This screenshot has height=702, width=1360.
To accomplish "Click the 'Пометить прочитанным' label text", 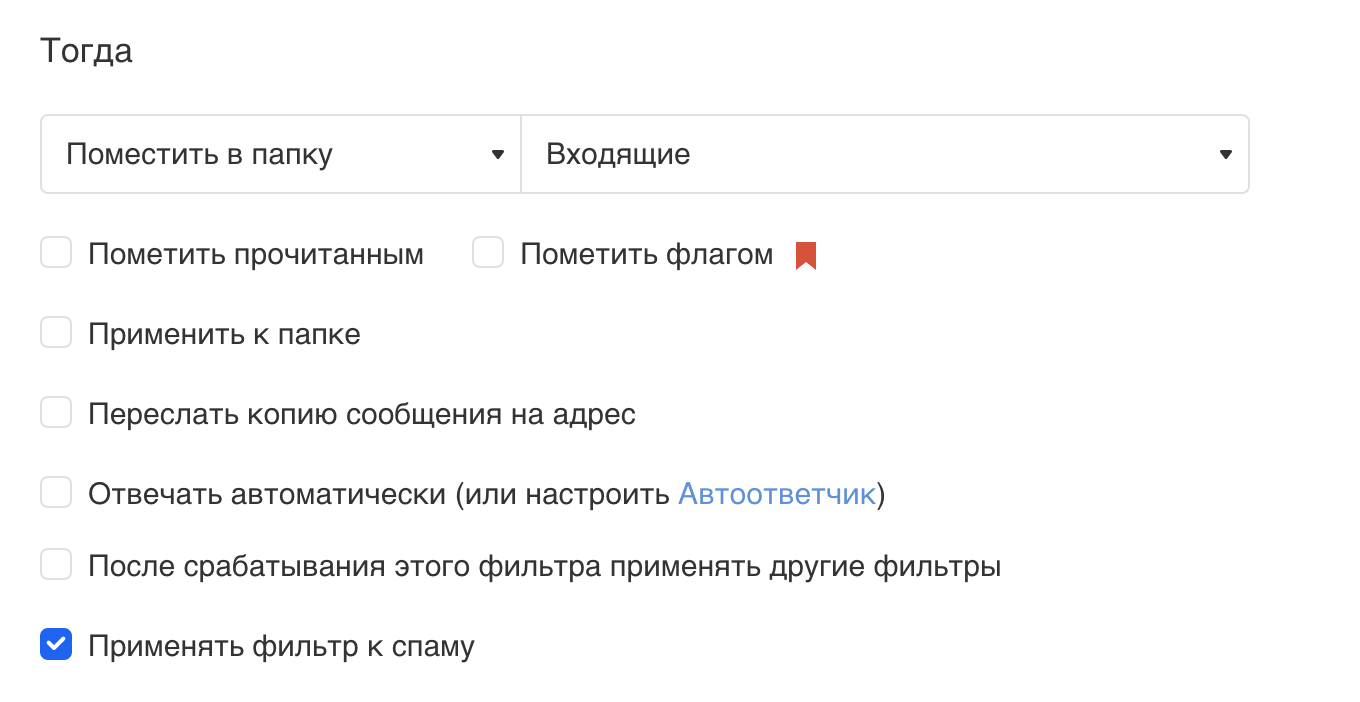I will [x=256, y=255].
